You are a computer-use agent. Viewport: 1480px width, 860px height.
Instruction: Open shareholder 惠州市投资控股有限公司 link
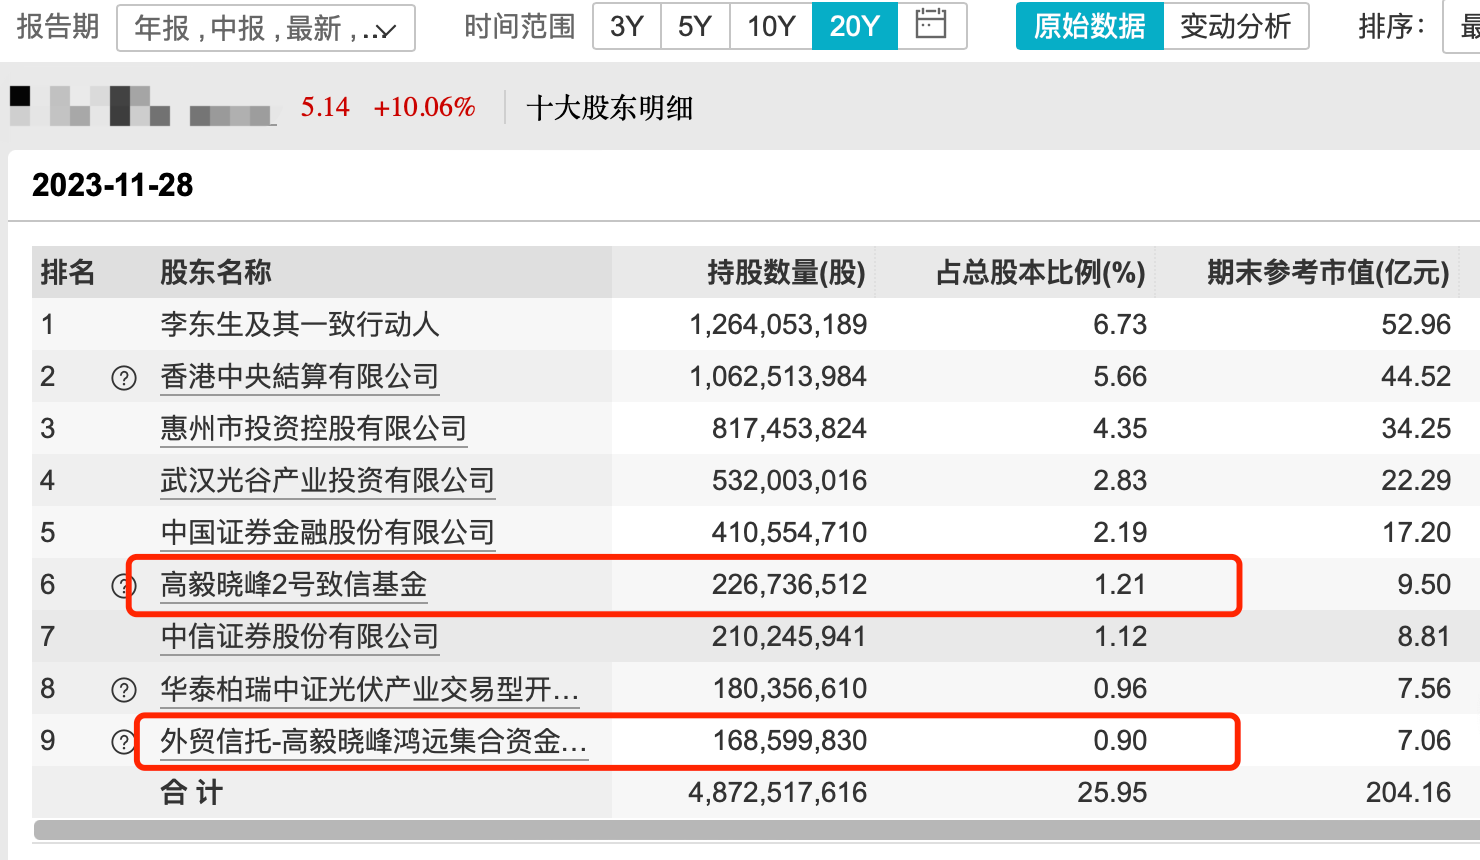[314, 429]
